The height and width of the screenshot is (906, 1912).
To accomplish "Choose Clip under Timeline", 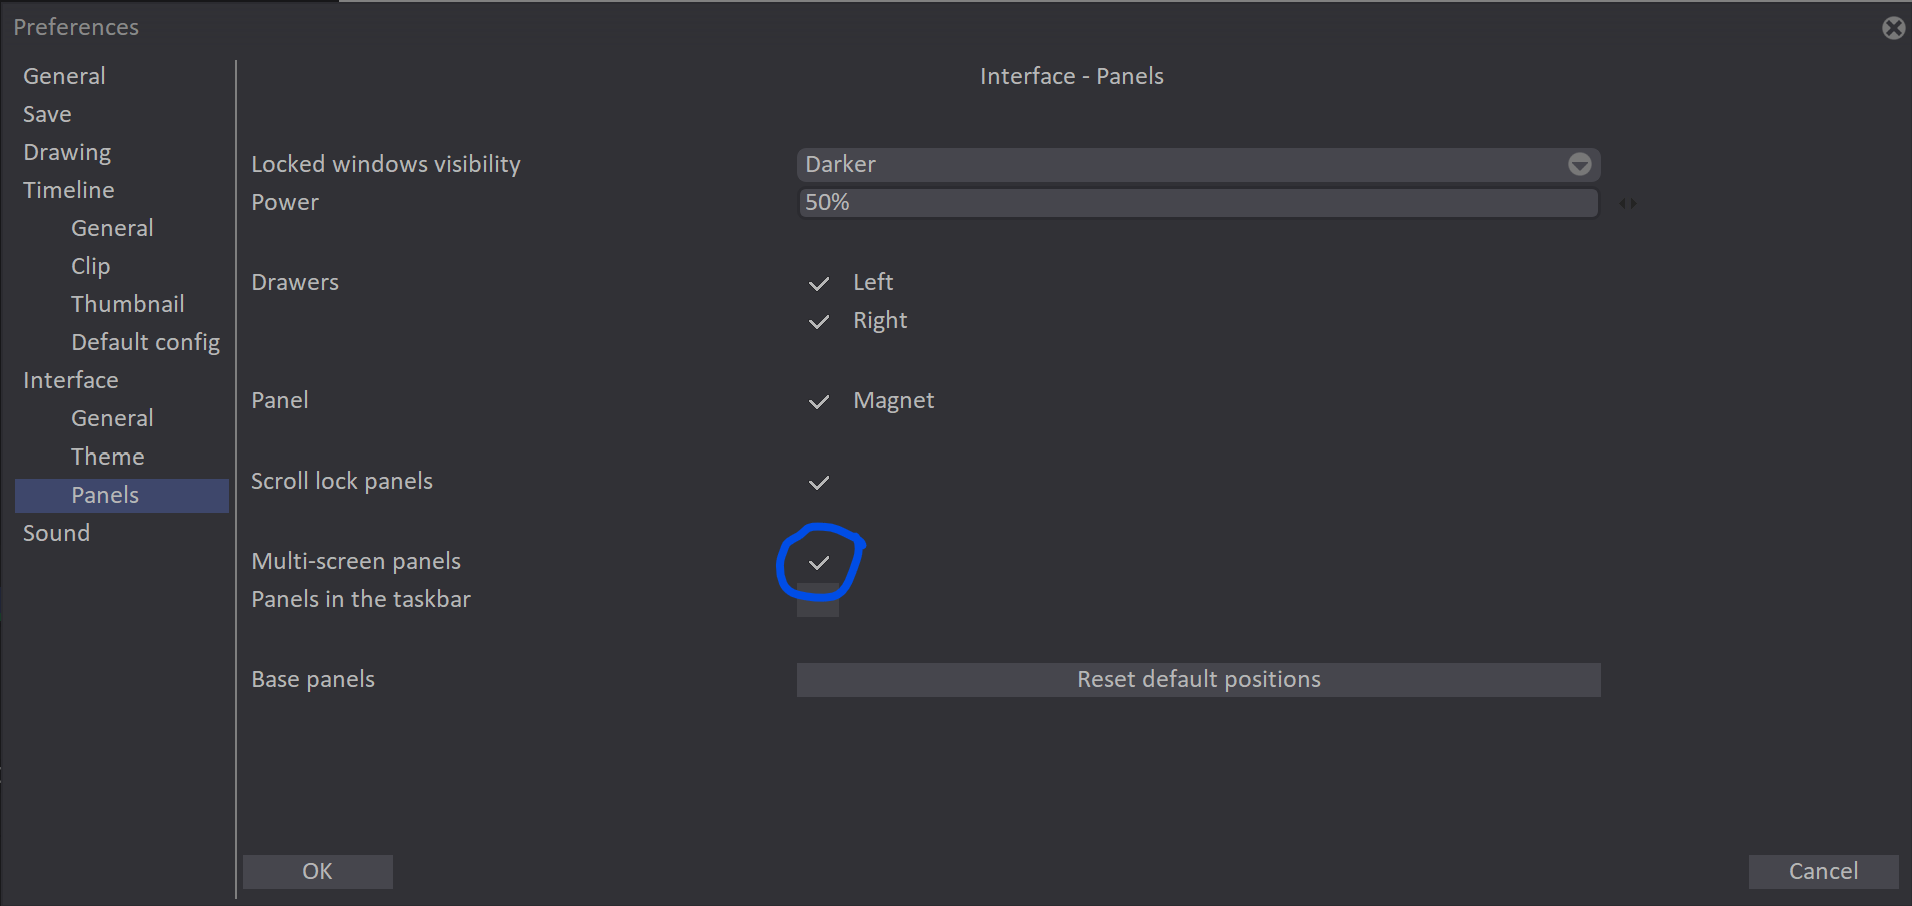I will click(x=91, y=266).
